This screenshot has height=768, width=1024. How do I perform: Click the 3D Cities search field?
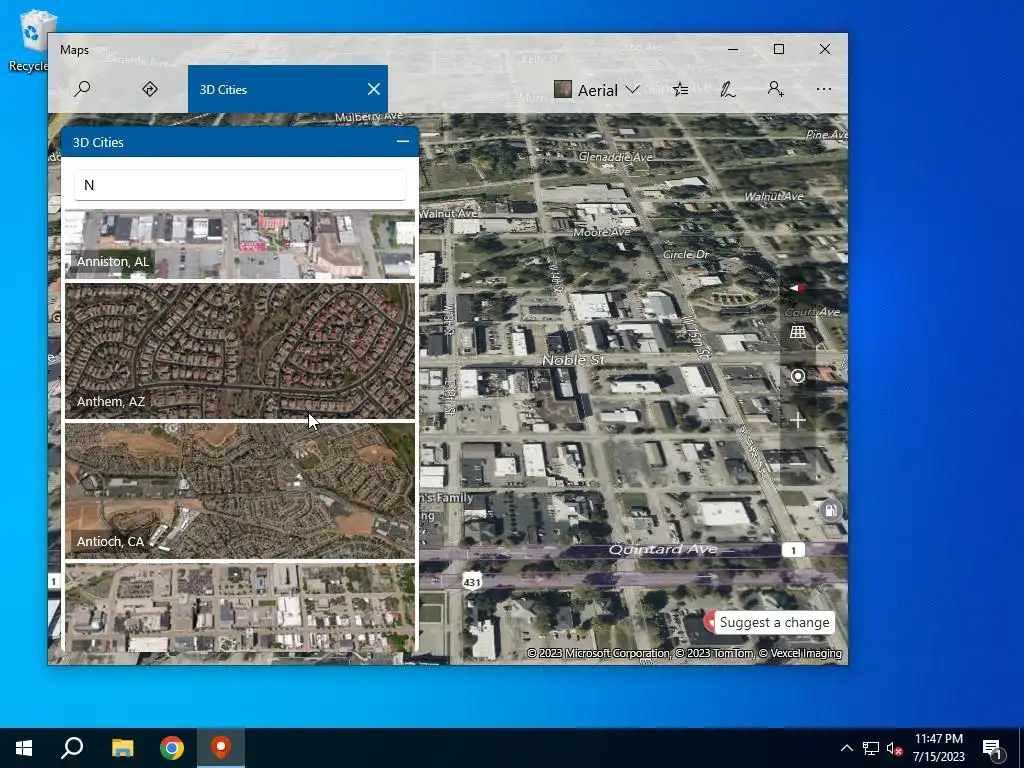point(240,185)
